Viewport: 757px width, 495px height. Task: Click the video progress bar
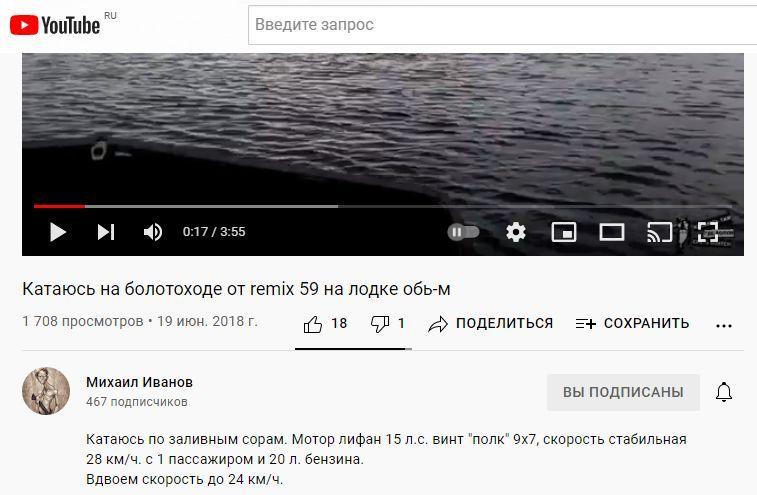pyautogui.click(x=383, y=206)
